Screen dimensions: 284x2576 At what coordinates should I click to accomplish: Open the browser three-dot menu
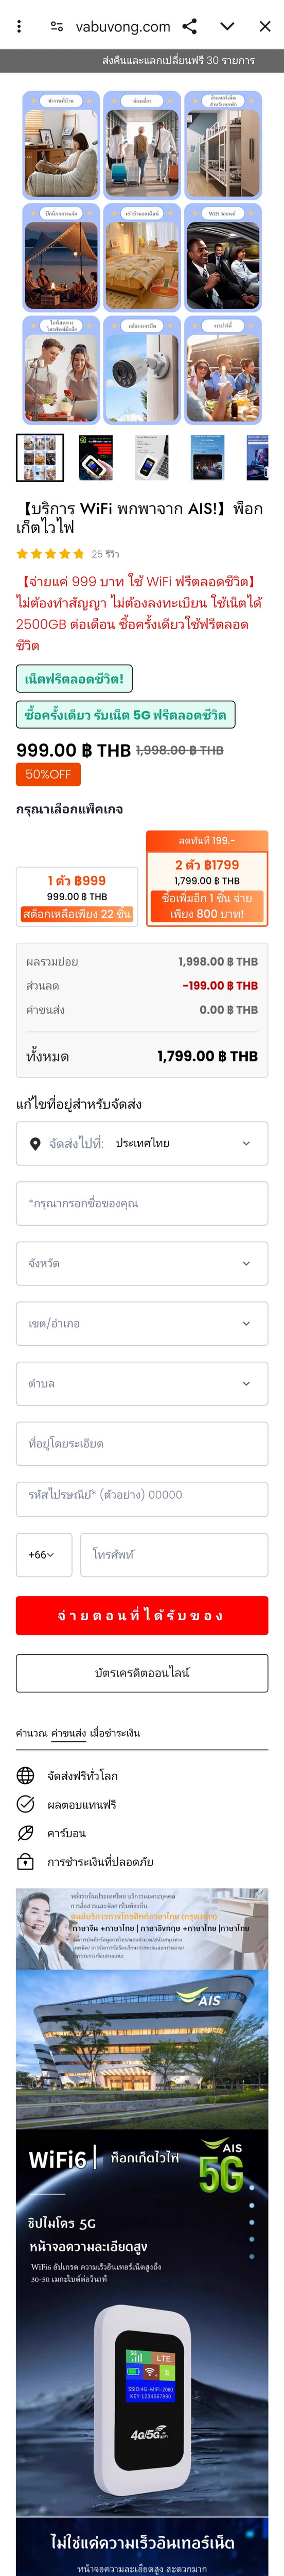click(19, 26)
